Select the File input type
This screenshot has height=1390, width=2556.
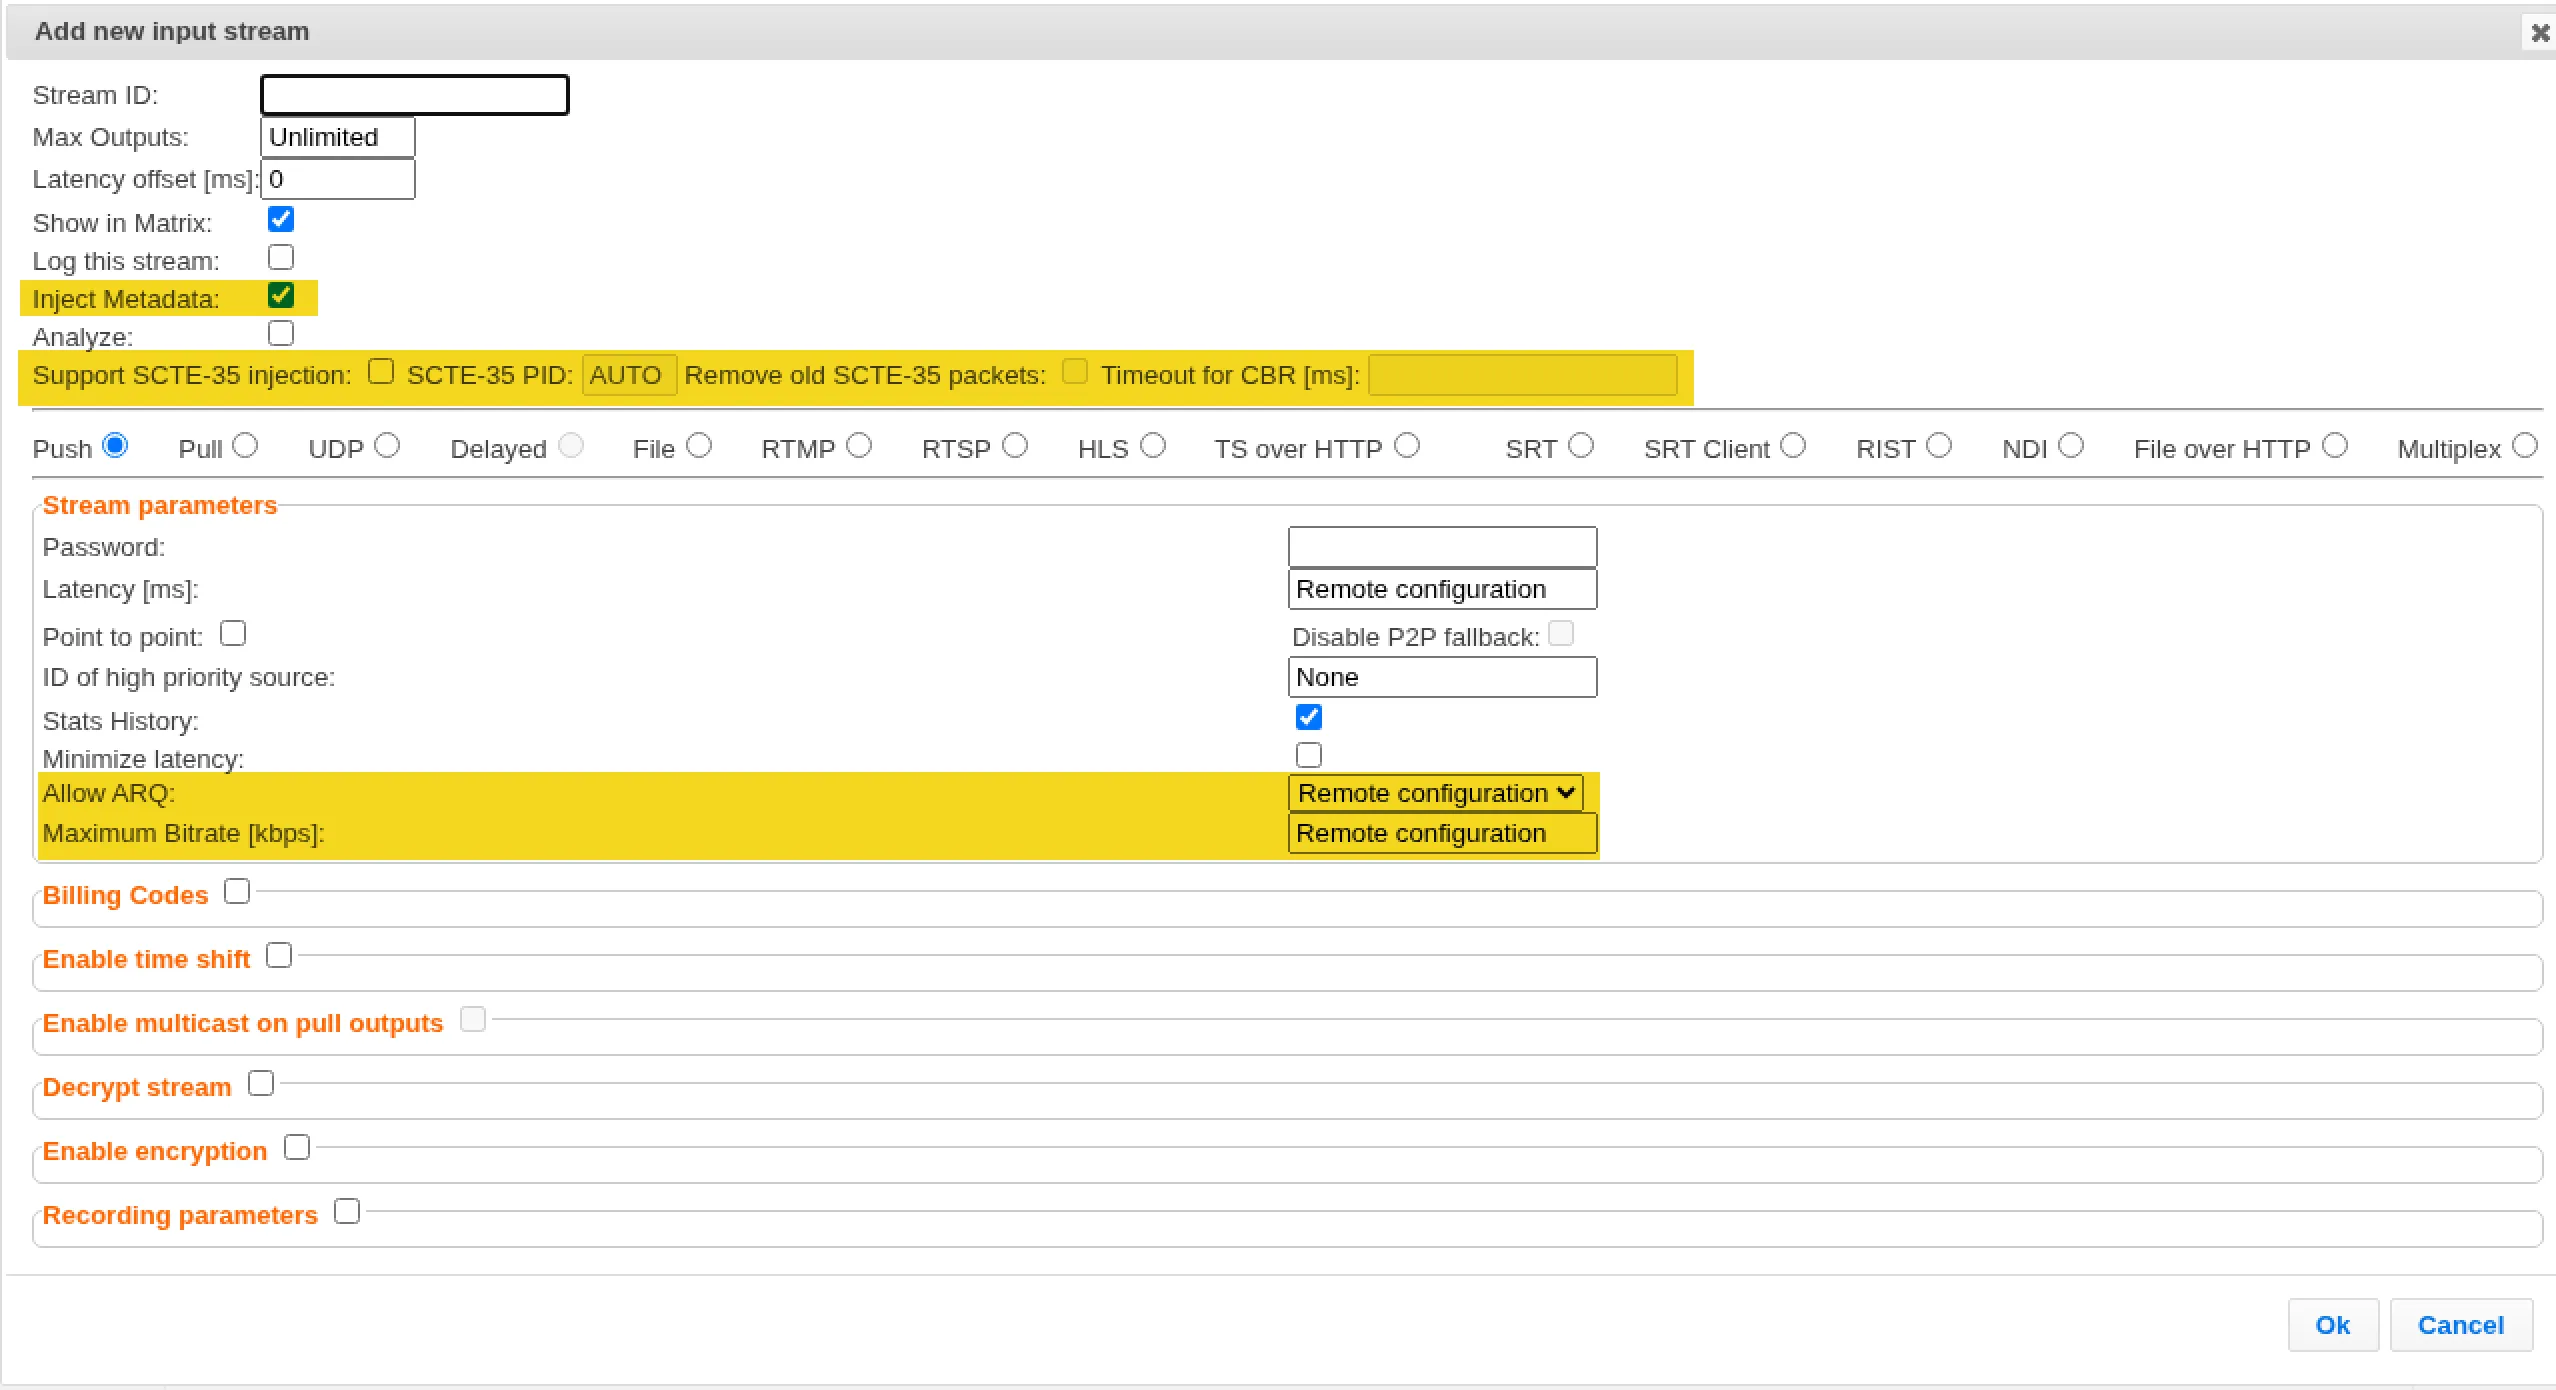point(700,445)
